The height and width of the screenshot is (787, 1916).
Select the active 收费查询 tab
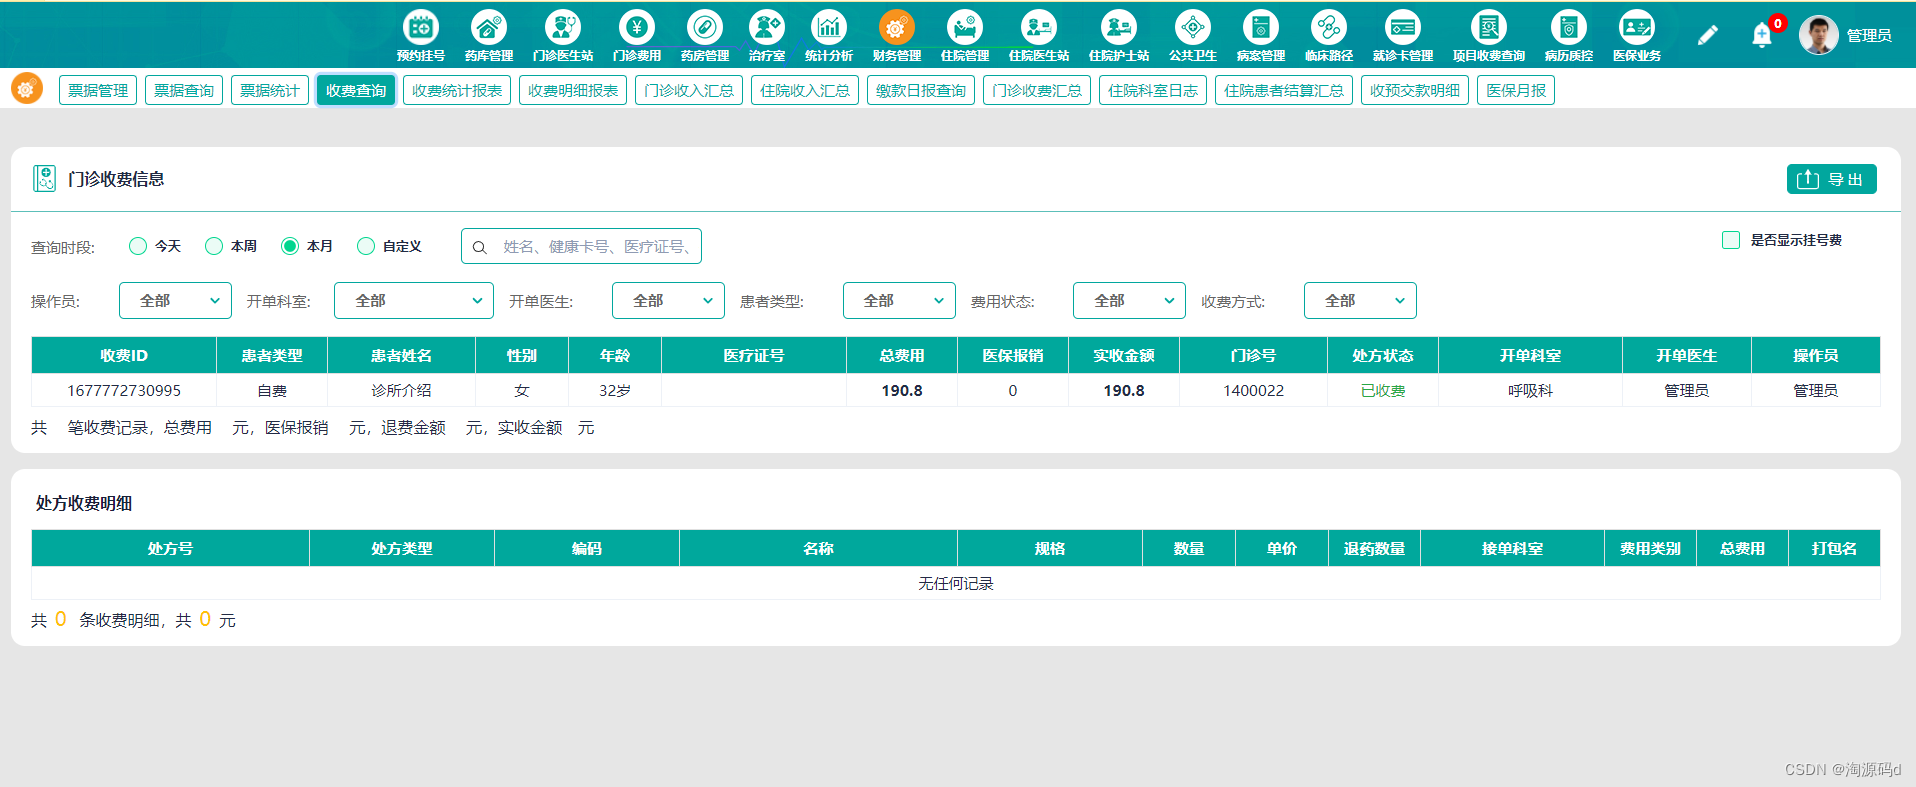tap(356, 90)
